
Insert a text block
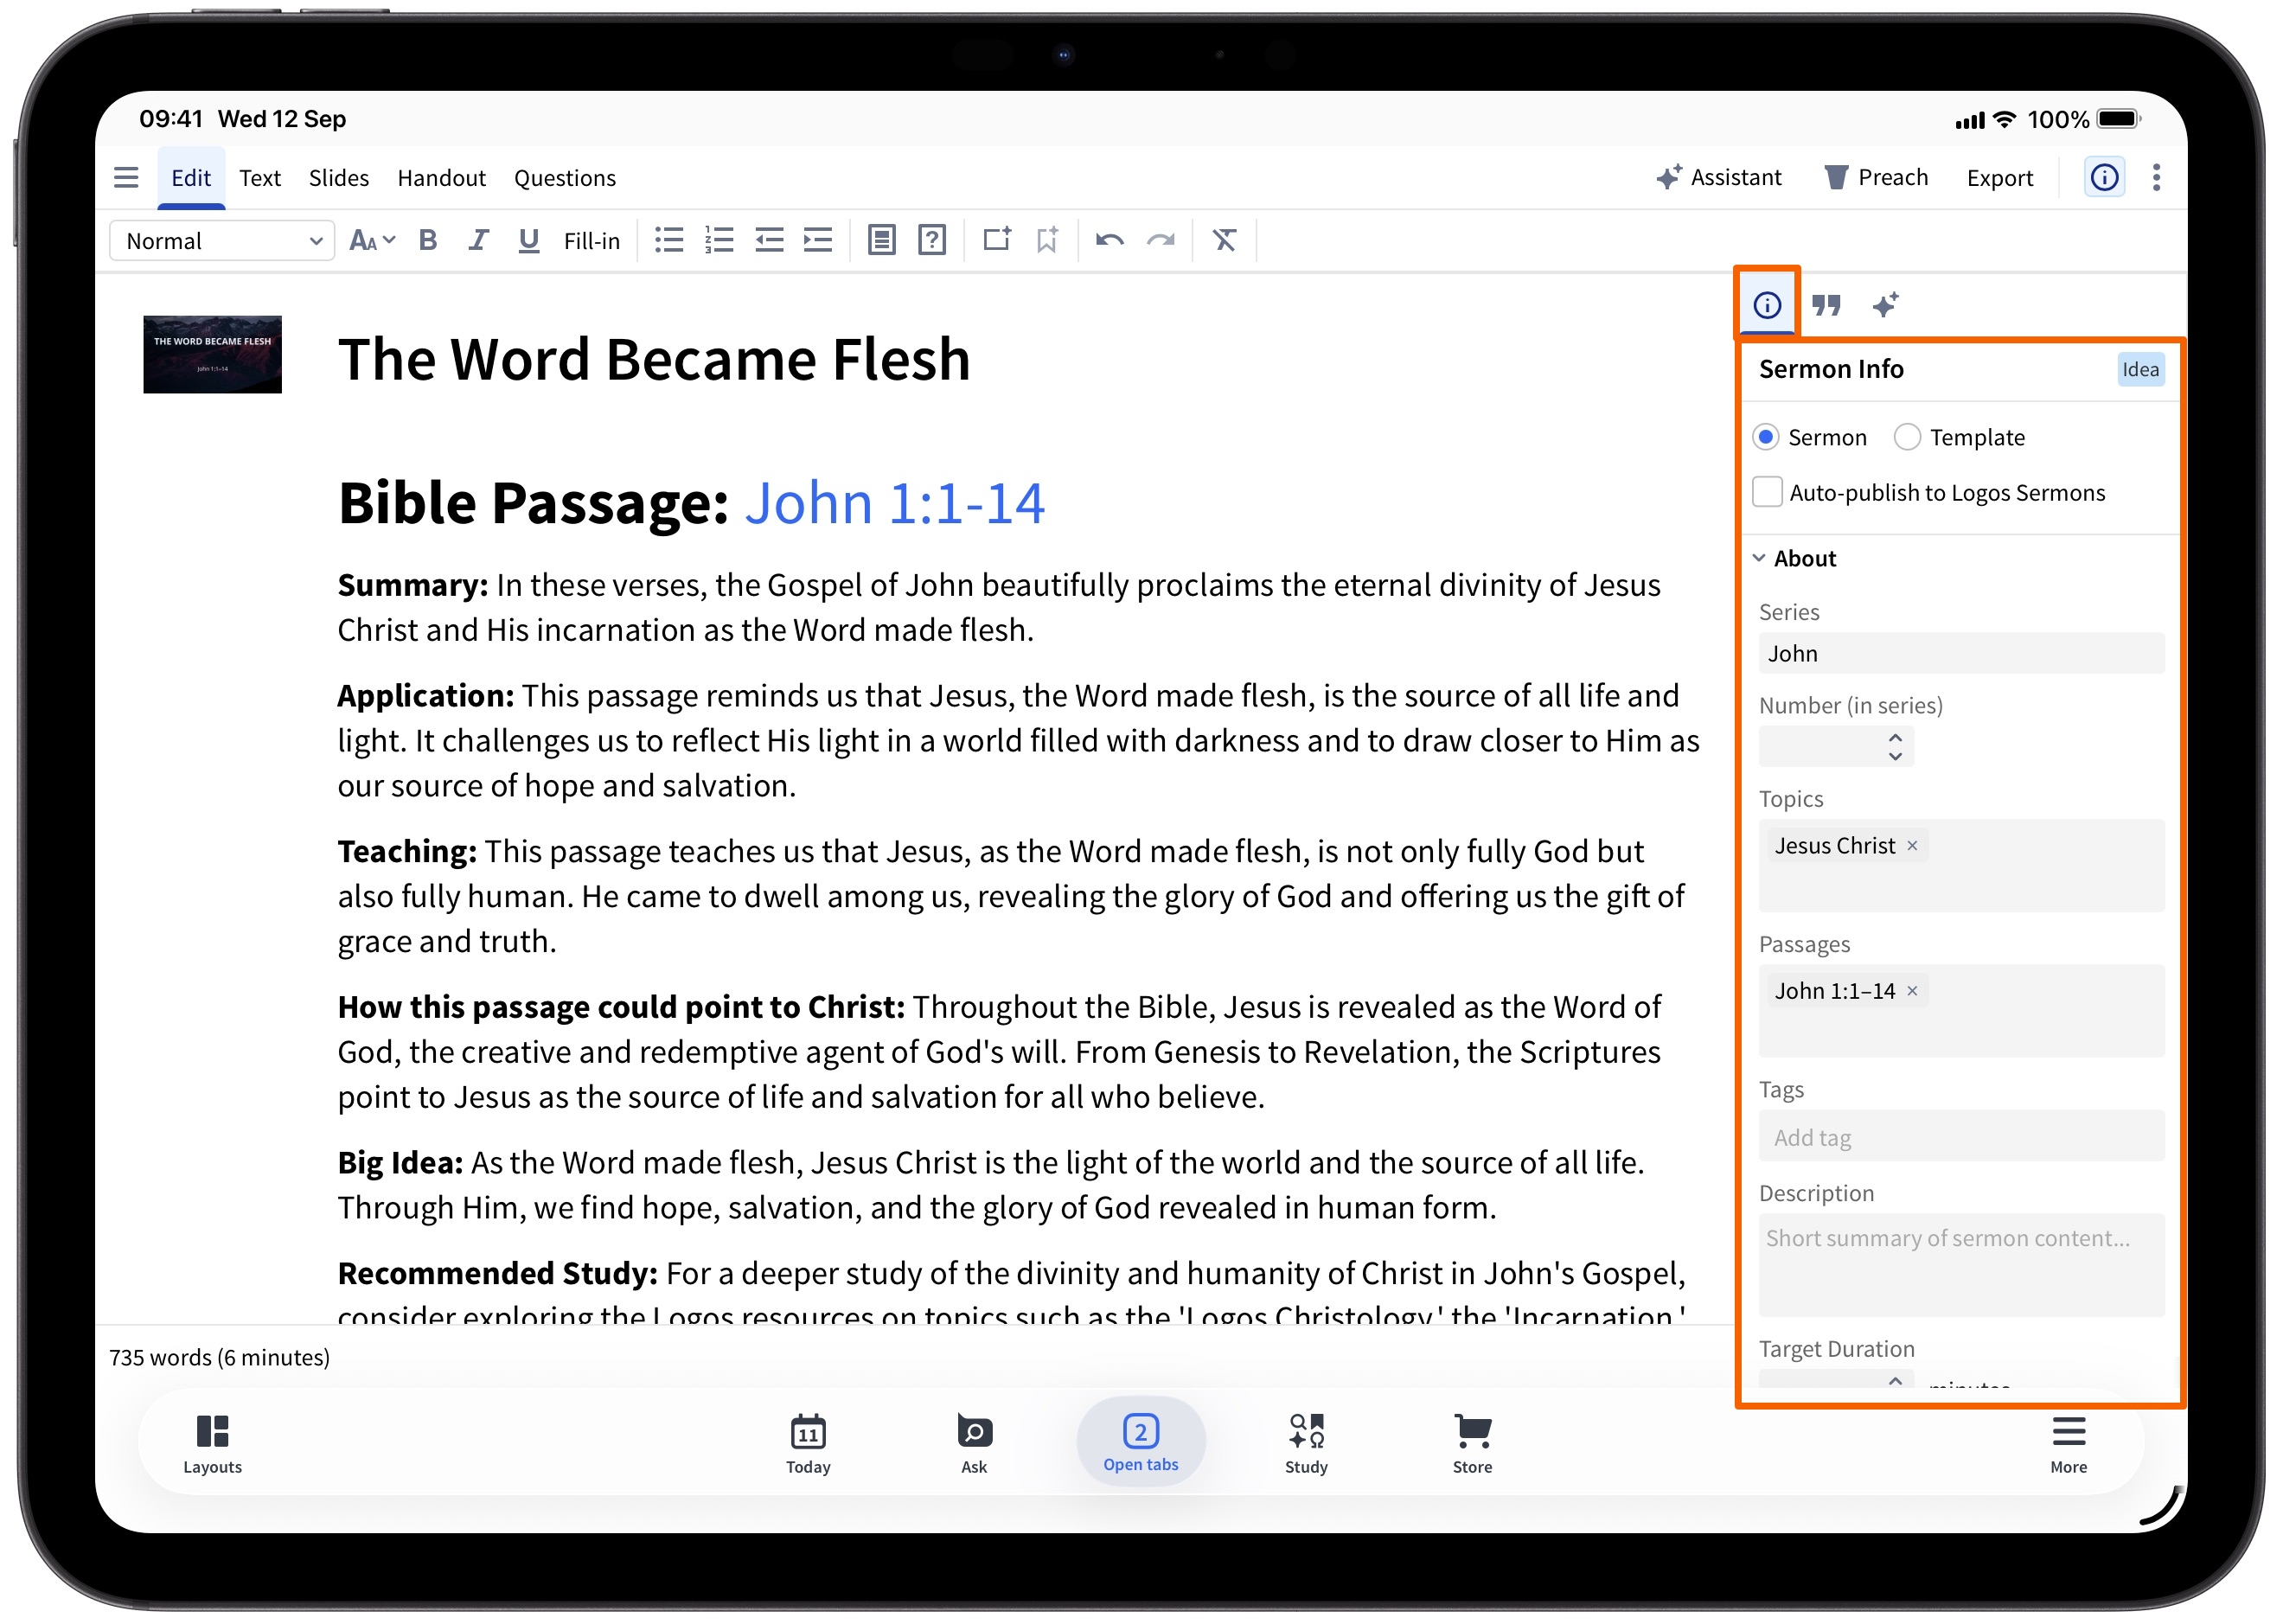[881, 241]
